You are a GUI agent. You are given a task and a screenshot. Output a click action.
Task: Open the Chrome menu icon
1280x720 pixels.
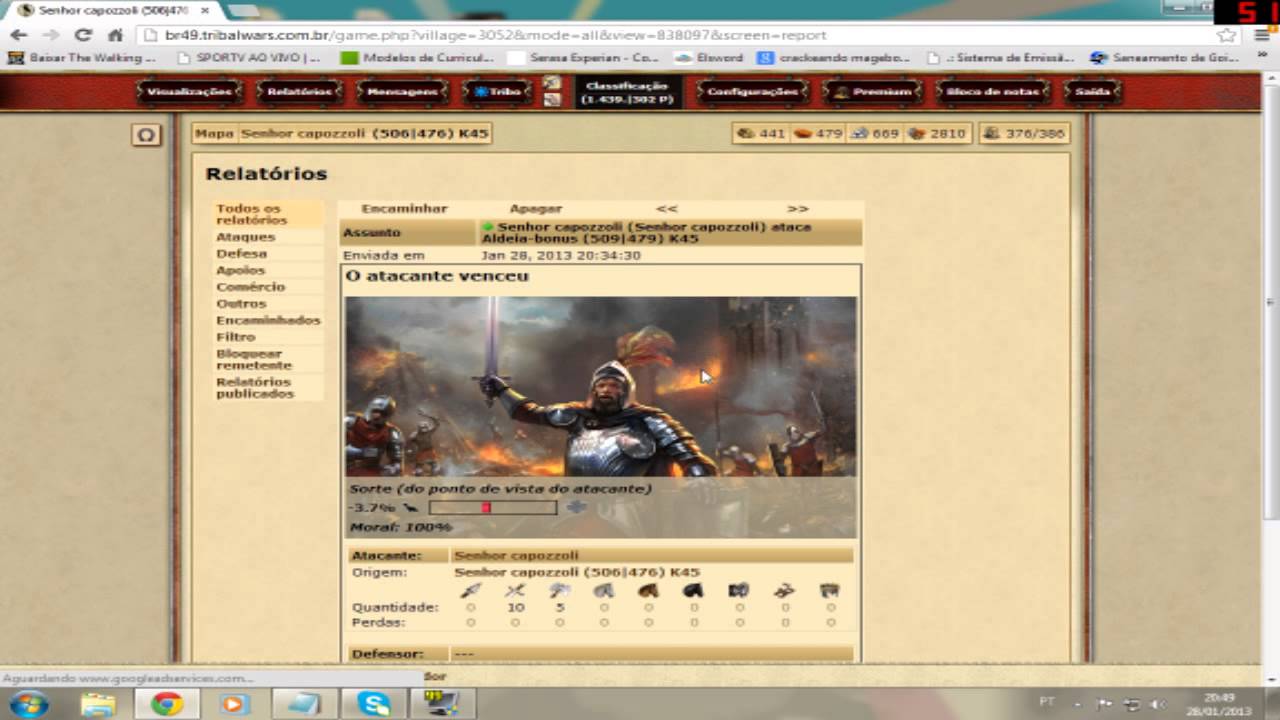(1262, 35)
